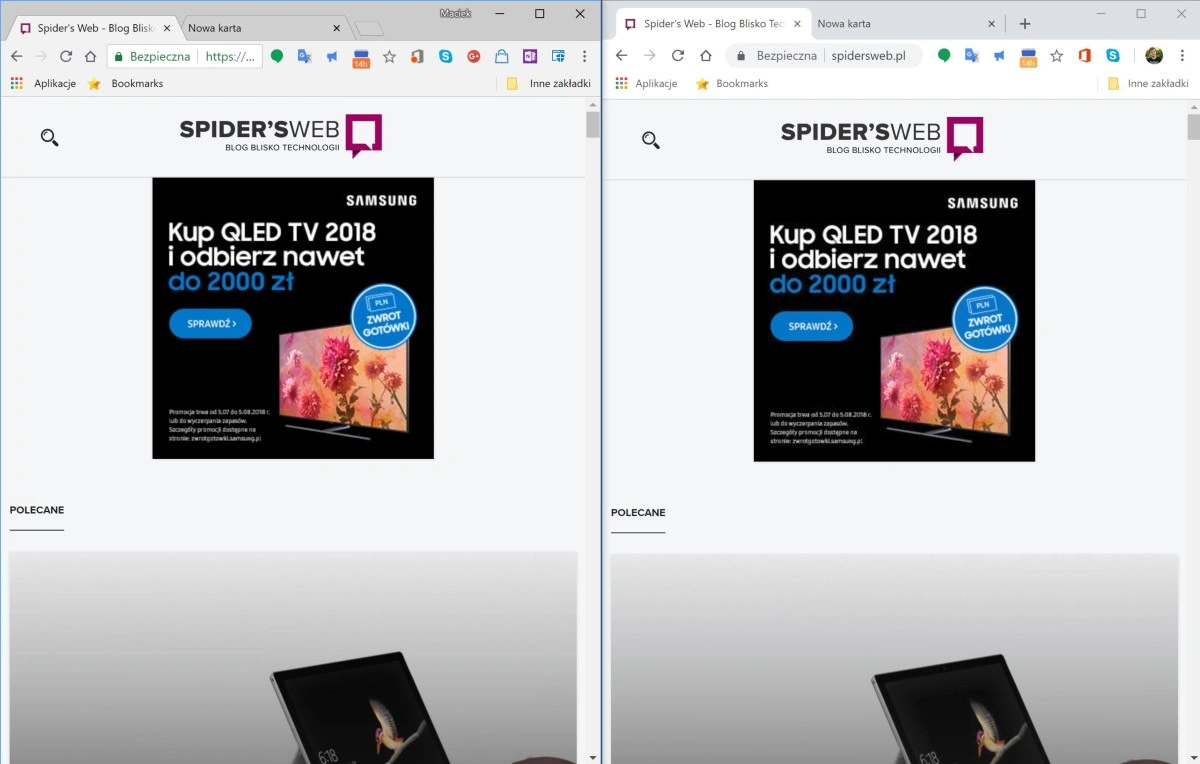This screenshot has height=764, width=1200.
Task: Open new tab with plus in right window
Action: 1024,24
